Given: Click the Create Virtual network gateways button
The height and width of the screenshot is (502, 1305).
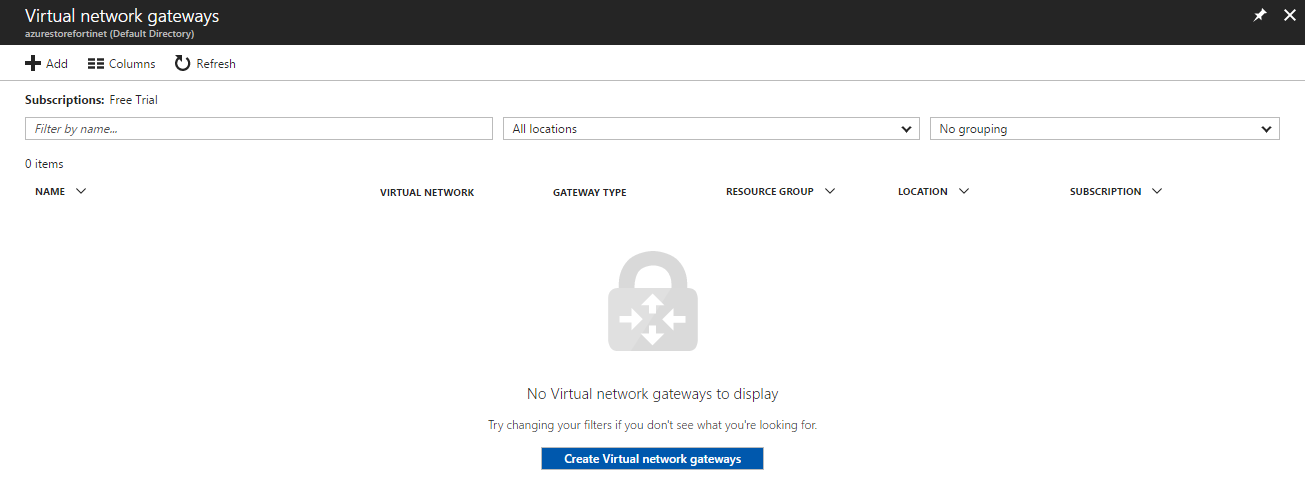Looking at the screenshot, I should pyautogui.click(x=652, y=459).
